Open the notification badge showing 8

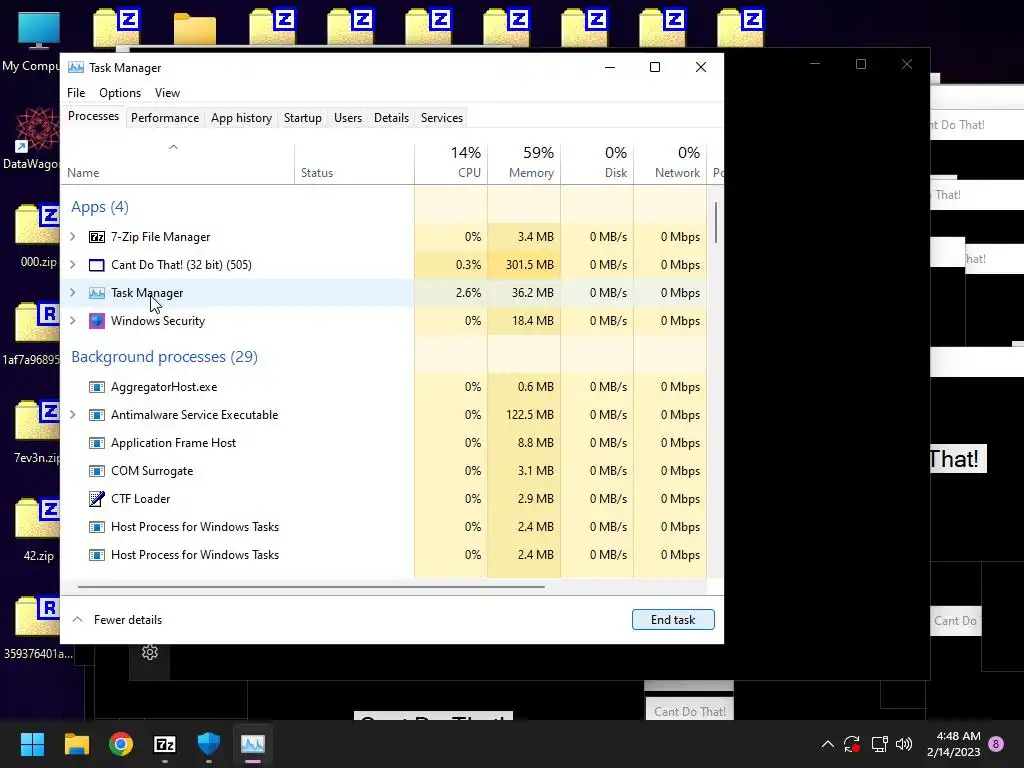996,744
